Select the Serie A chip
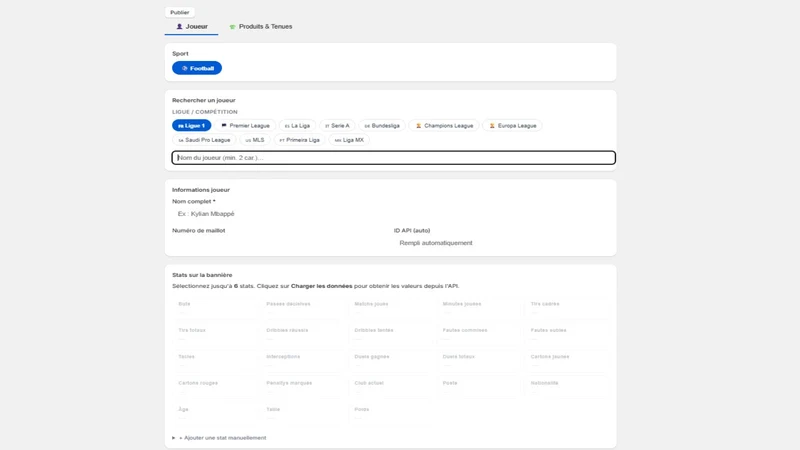Viewport: 800px width, 450px height. 337,126
